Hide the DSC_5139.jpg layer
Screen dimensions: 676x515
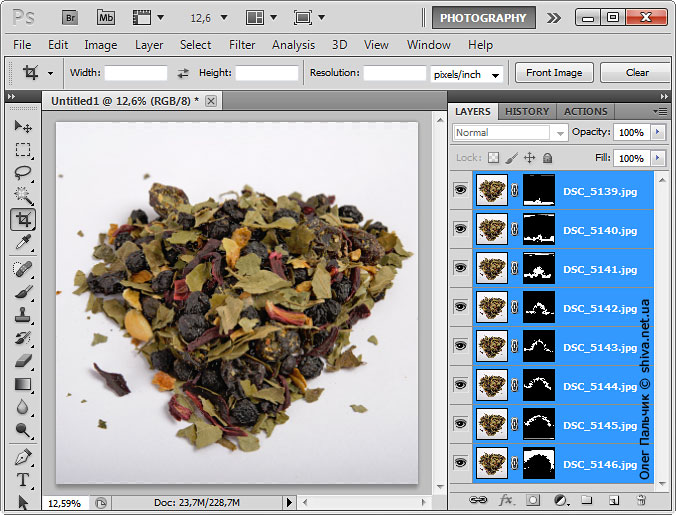[460, 190]
